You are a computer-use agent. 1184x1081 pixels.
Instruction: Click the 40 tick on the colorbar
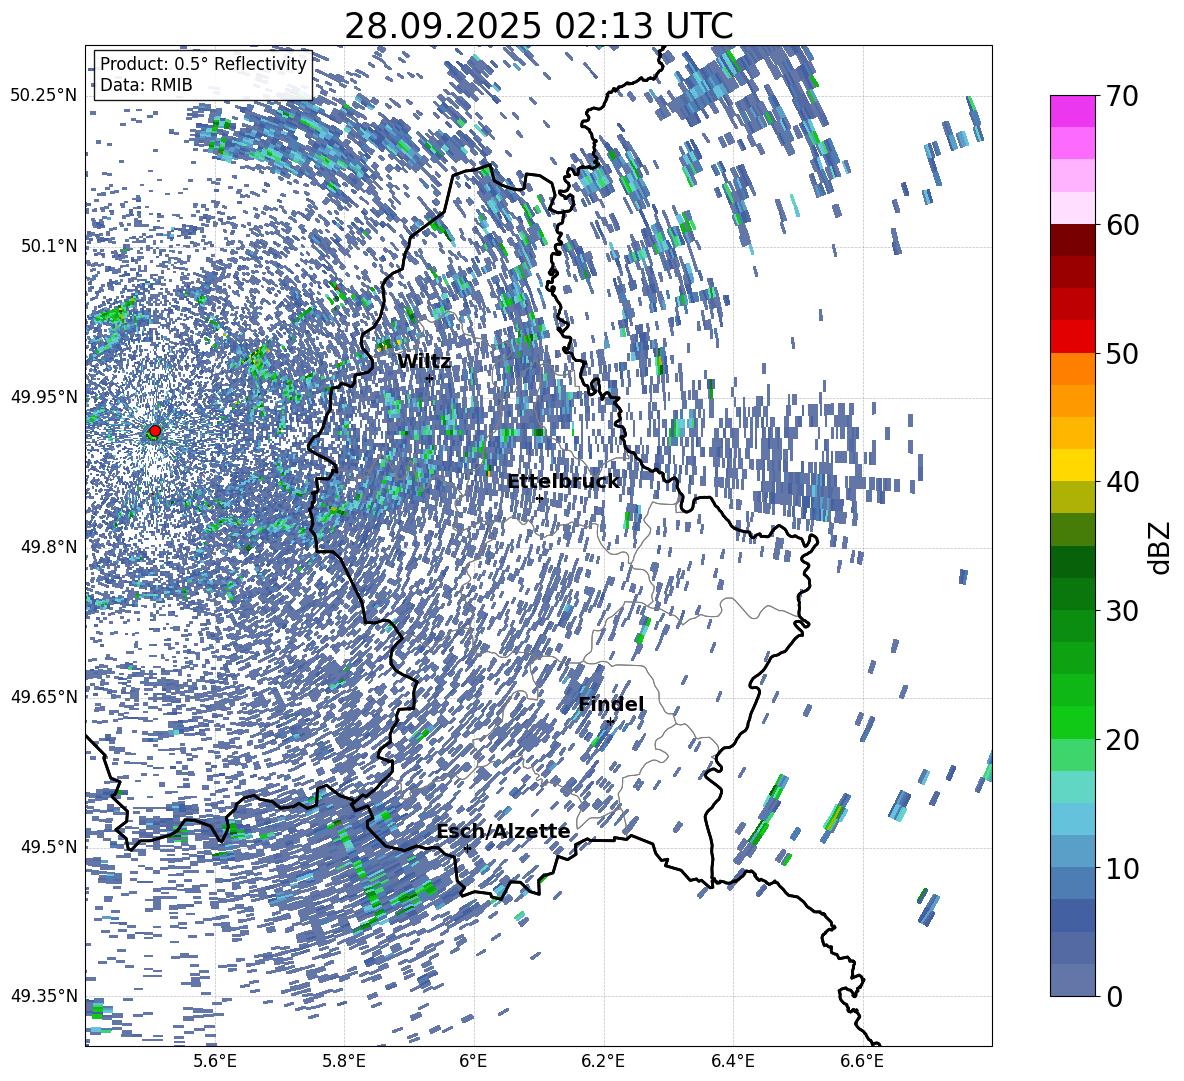point(1122,482)
